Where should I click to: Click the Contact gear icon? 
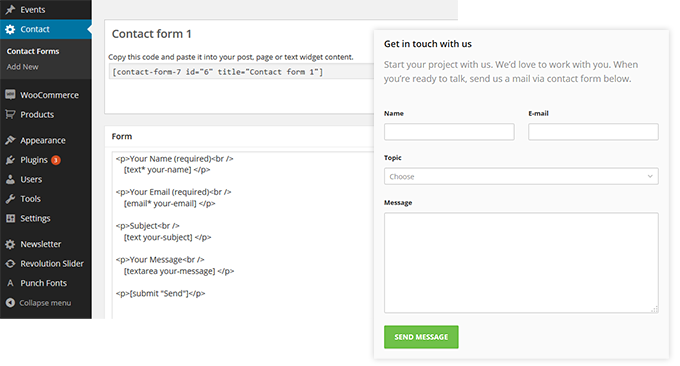10,29
